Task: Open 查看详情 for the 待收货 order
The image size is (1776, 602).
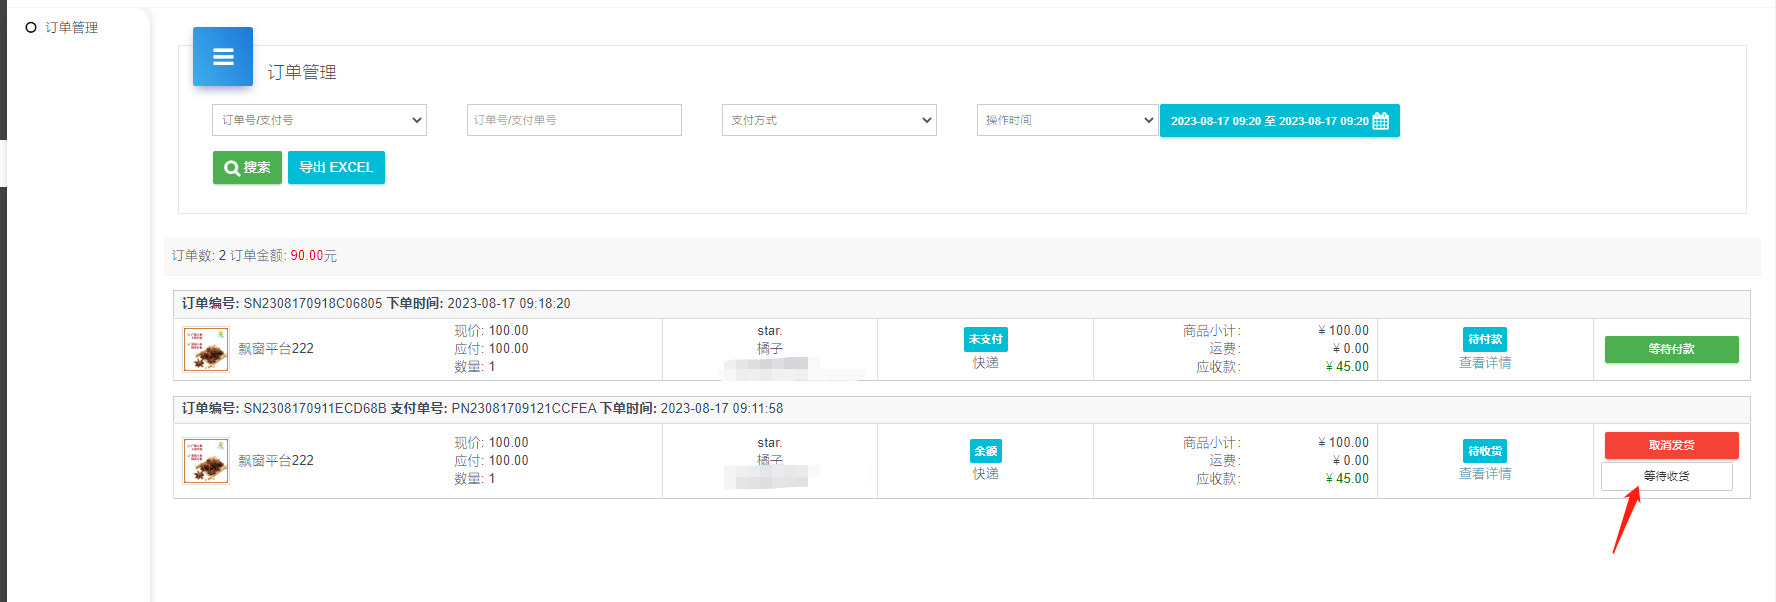Action: point(1485,474)
